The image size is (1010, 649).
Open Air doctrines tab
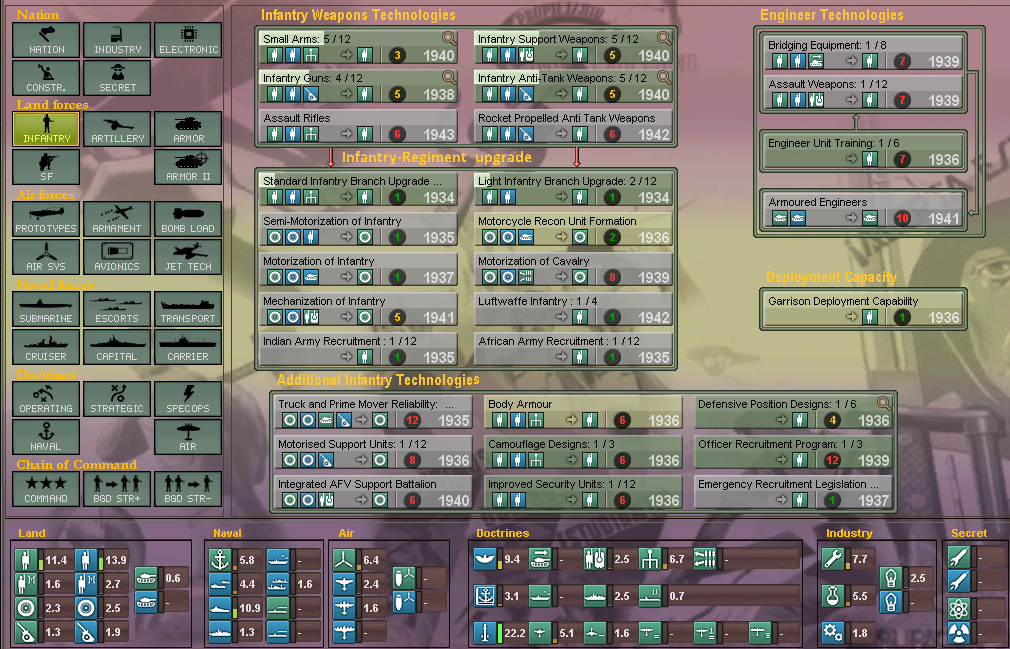click(x=188, y=437)
